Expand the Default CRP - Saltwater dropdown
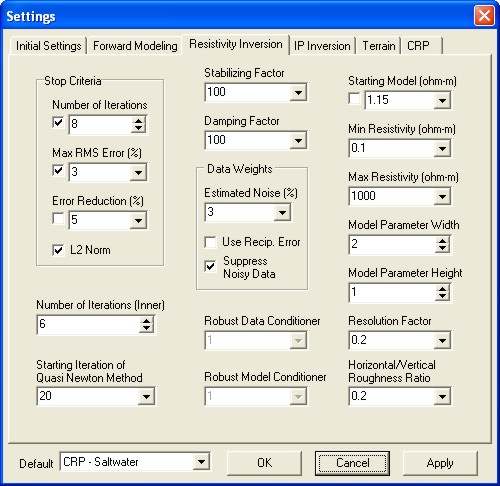Image resolution: width=500 pixels, height=486 pixels. 201,462
